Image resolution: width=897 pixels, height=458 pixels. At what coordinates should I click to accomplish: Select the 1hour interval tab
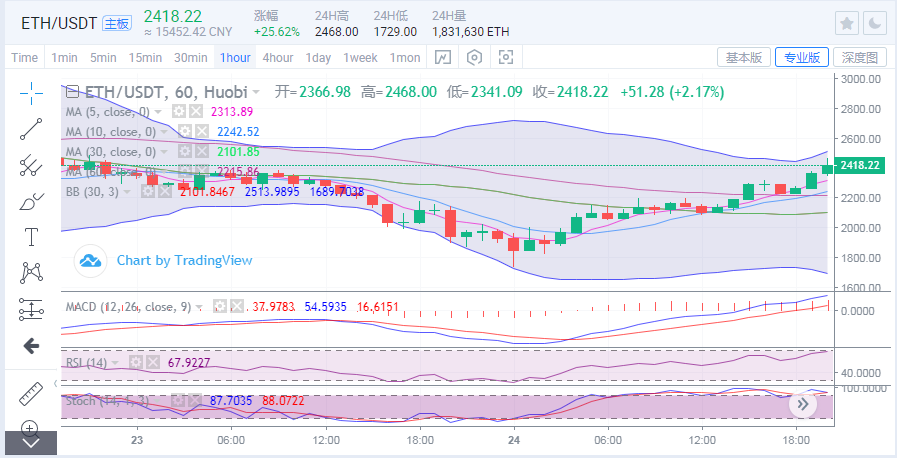click(x=235, y=57)
